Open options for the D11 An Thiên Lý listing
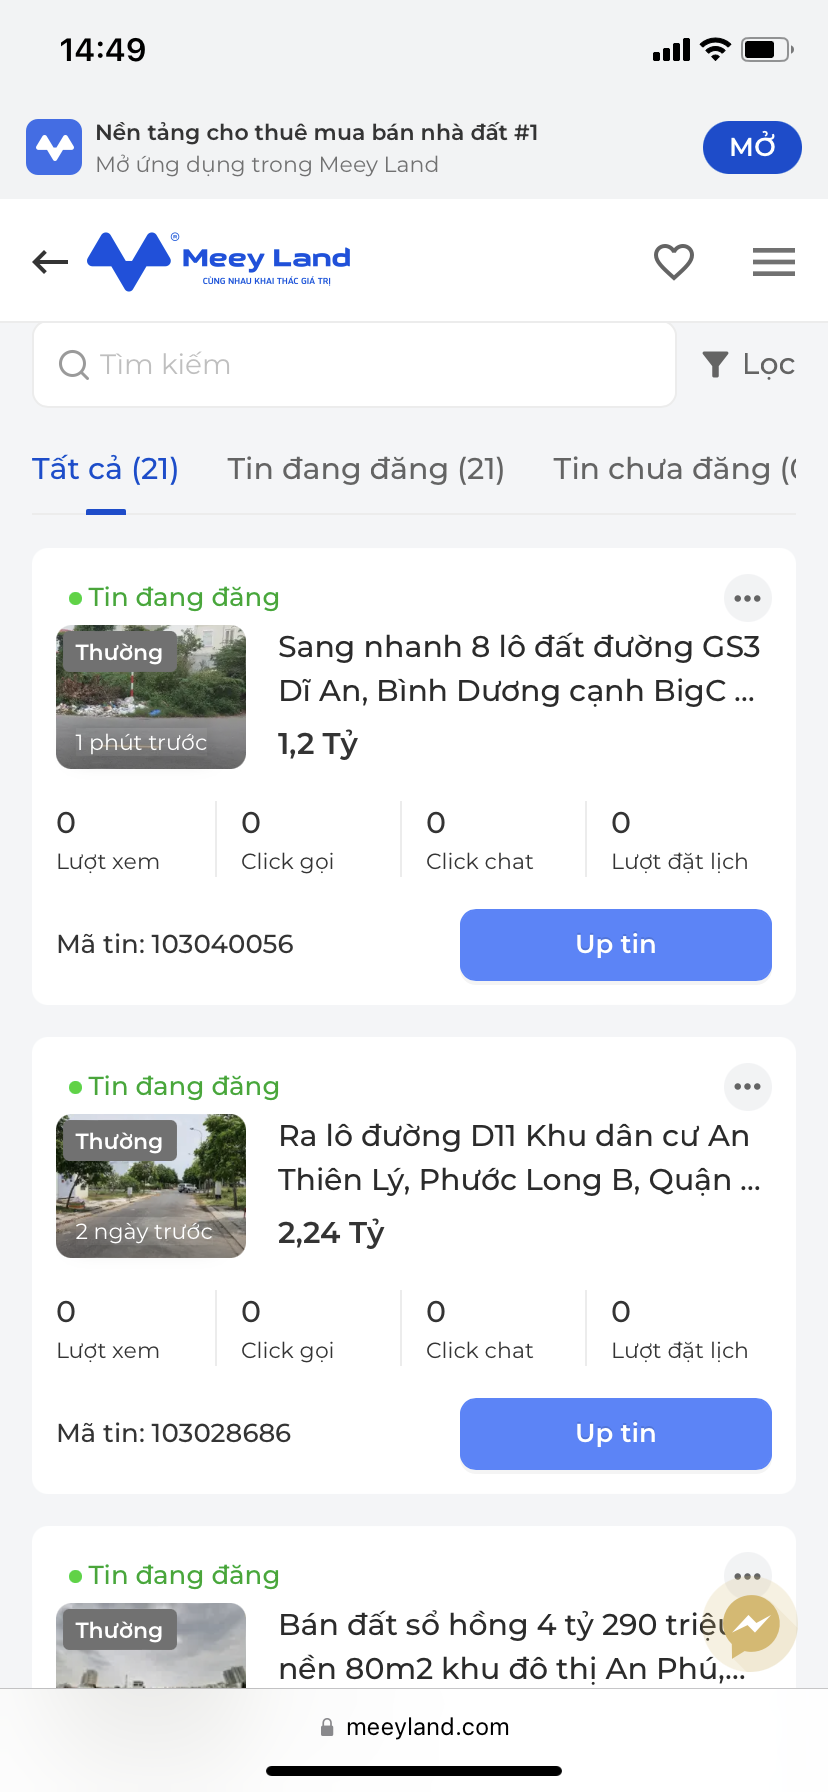This screenshot has height=1792, width=828. tap(747, 1087)
